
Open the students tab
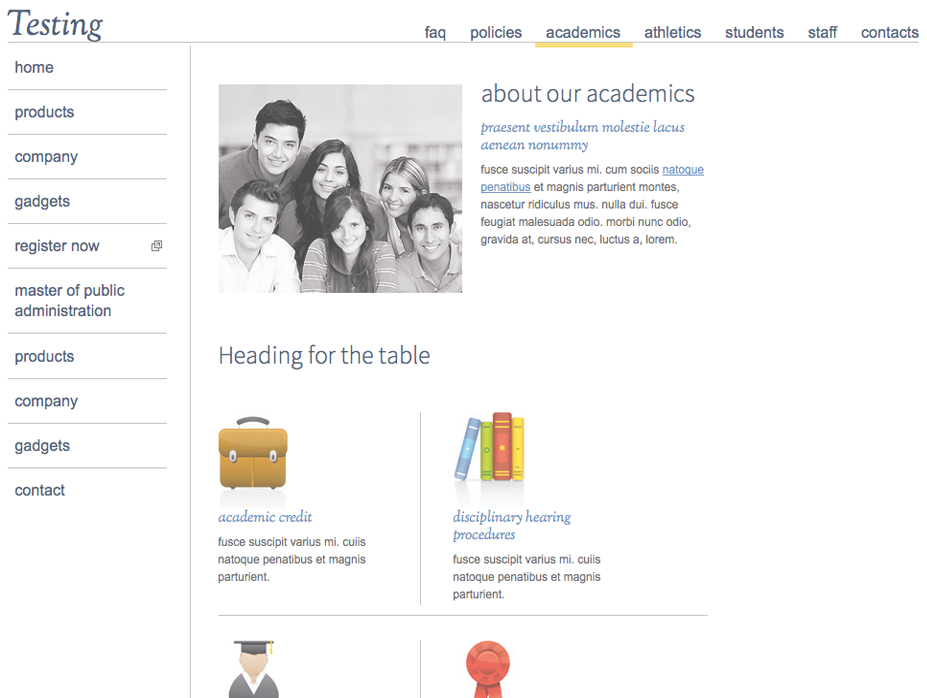coord(754,32)
